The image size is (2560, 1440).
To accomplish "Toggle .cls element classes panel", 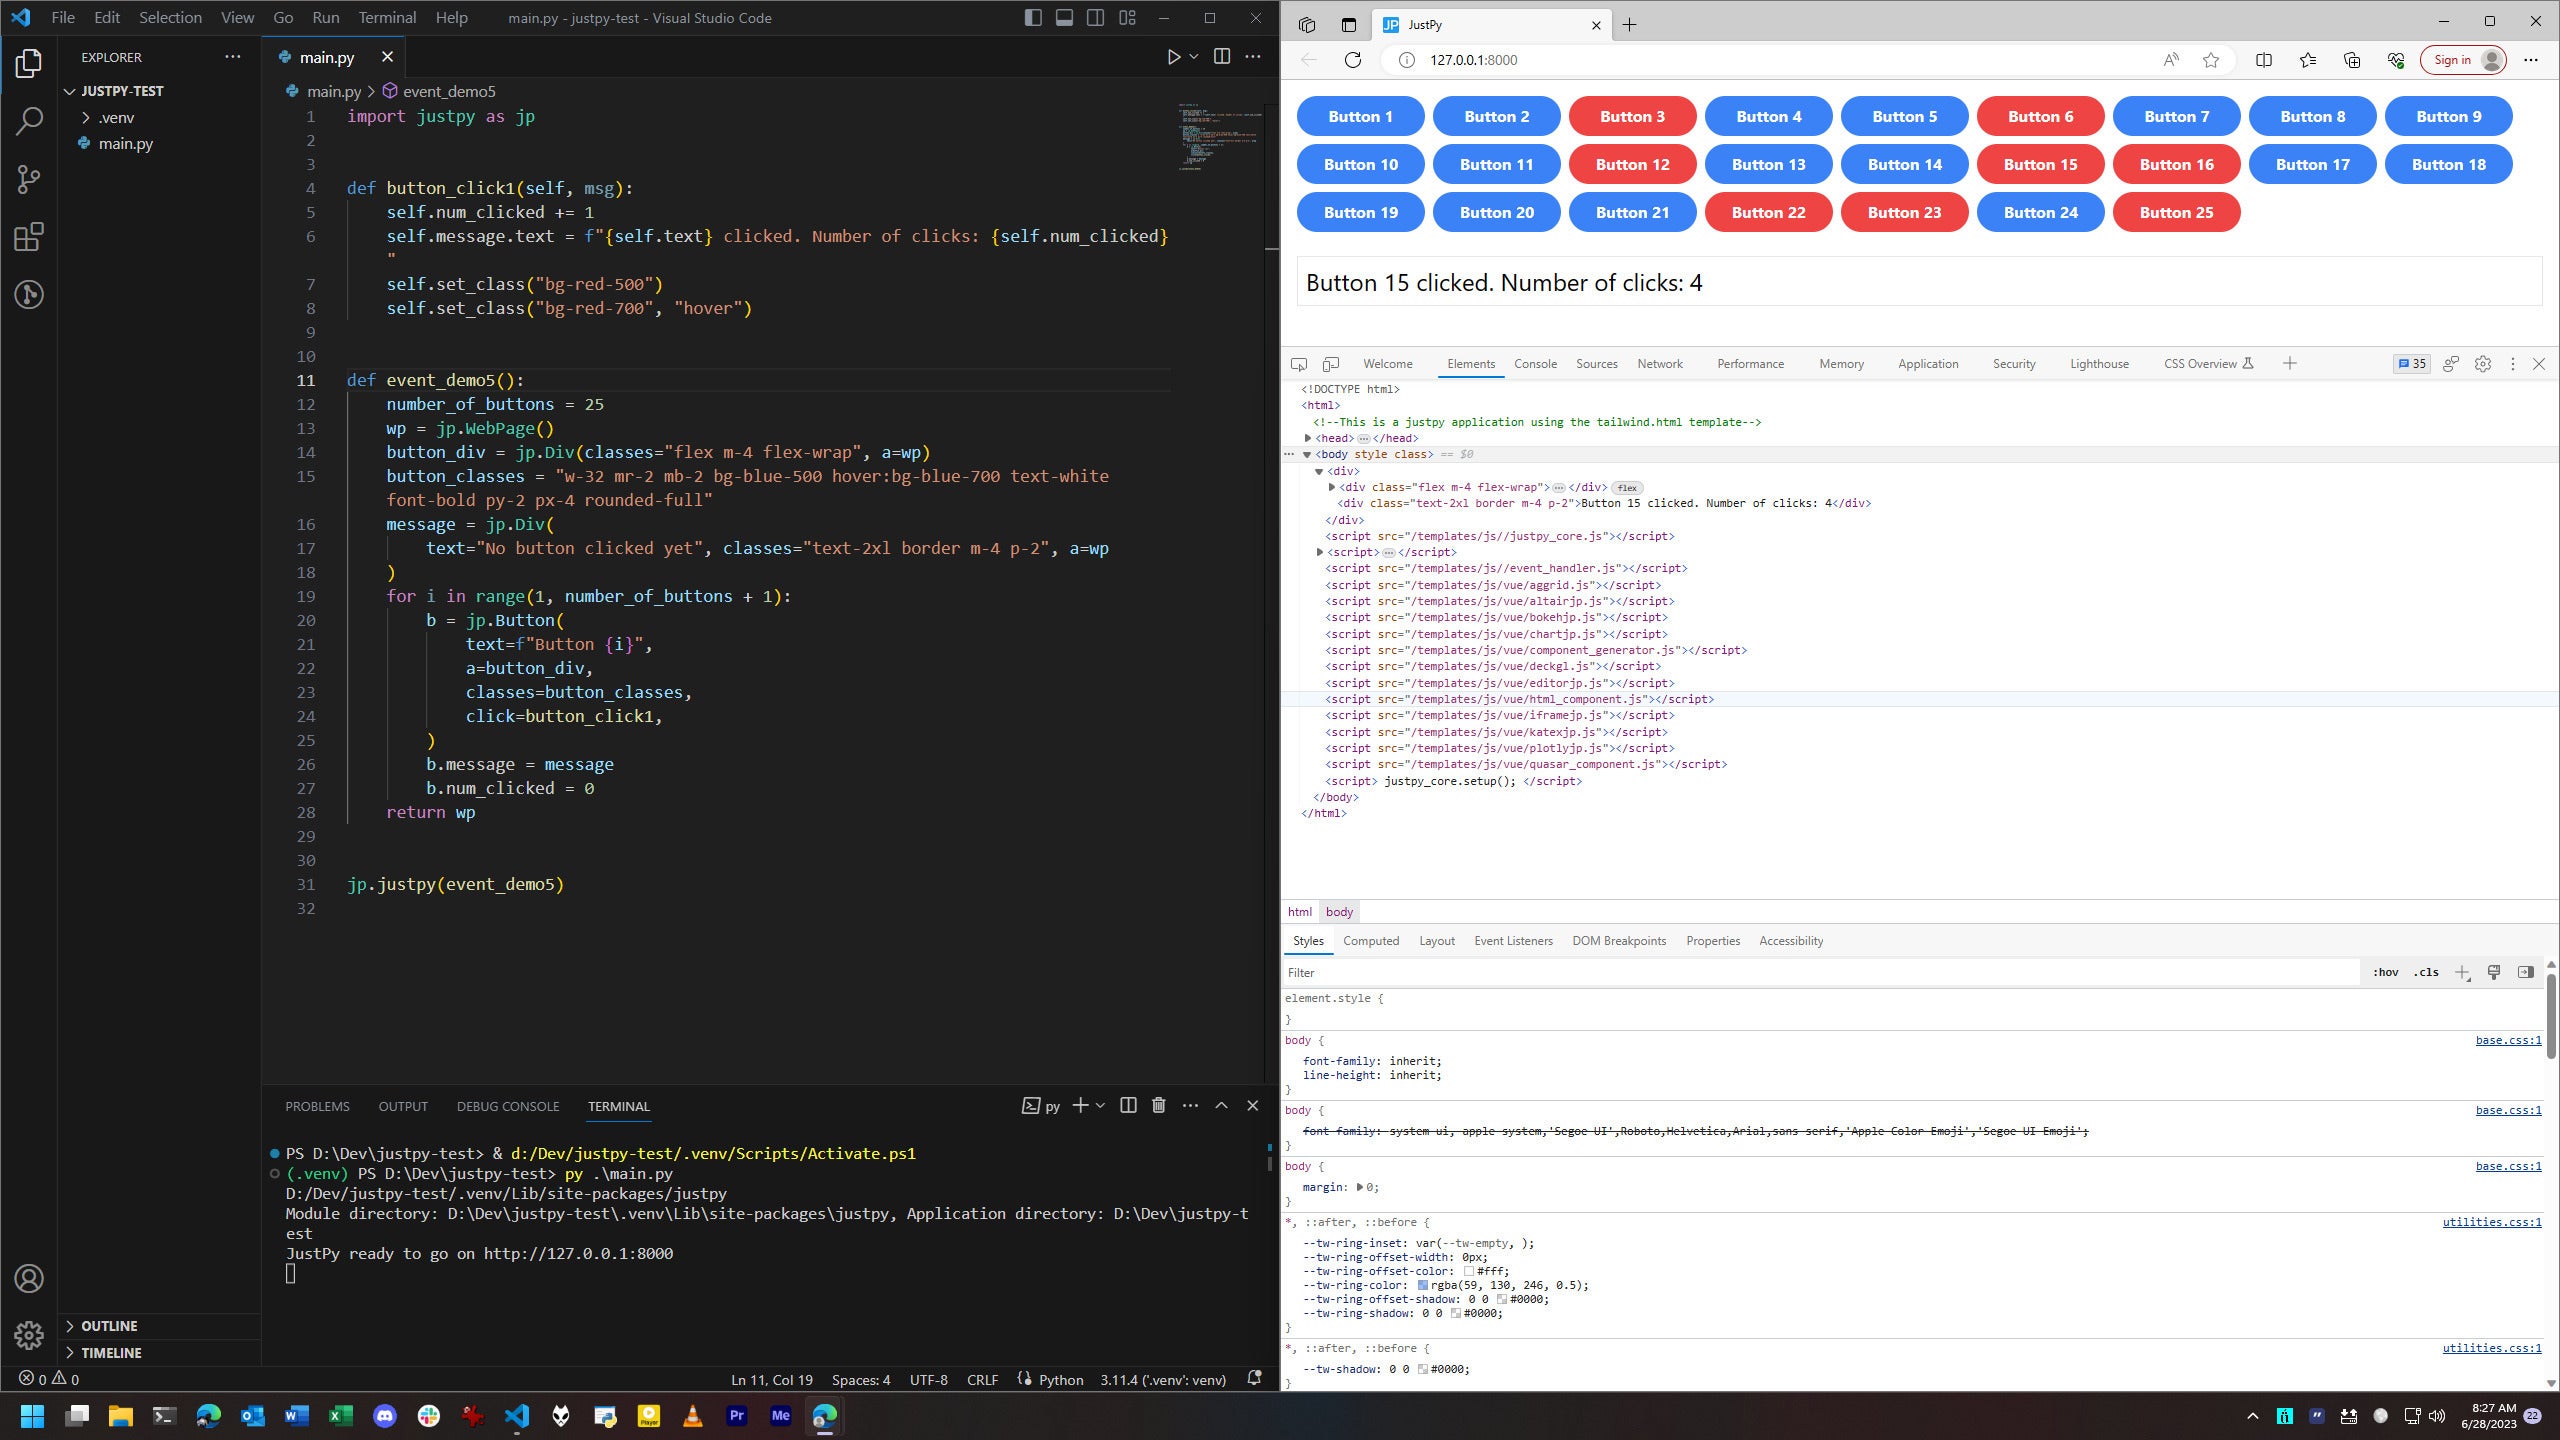I will [2426, 972].
